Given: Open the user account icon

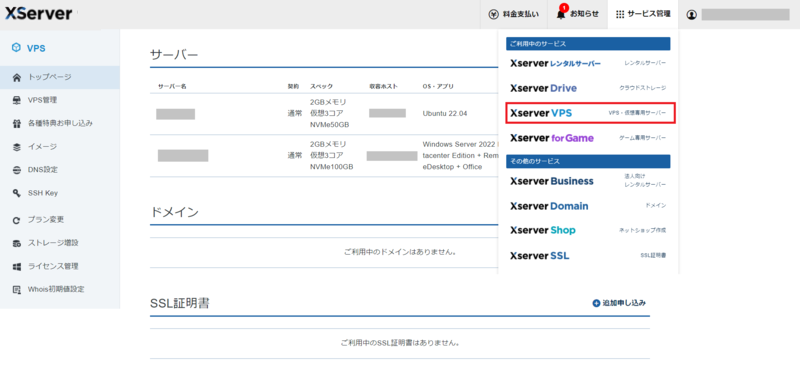Looking at the screenshot, I should (691, 14).
